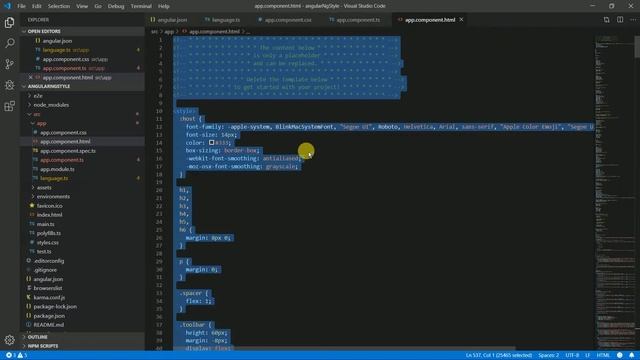
Task: Open the feedback smiley in the status bar
Action: point(620,355)
